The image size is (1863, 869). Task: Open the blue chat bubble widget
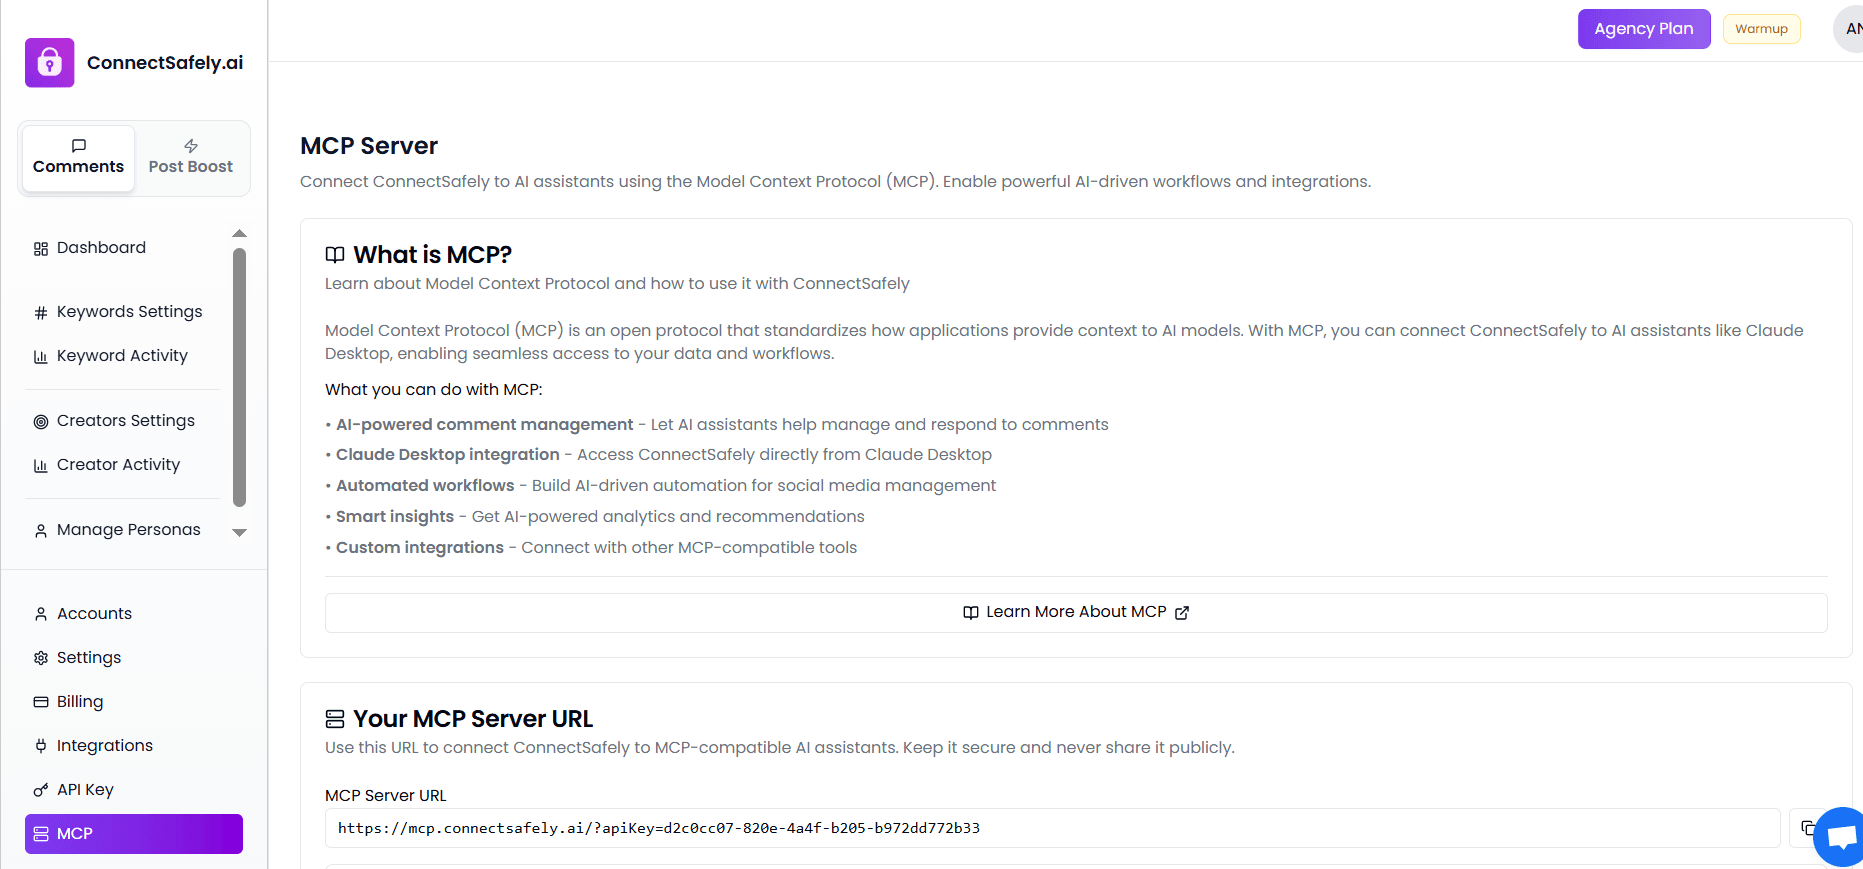click(1840, 837)
